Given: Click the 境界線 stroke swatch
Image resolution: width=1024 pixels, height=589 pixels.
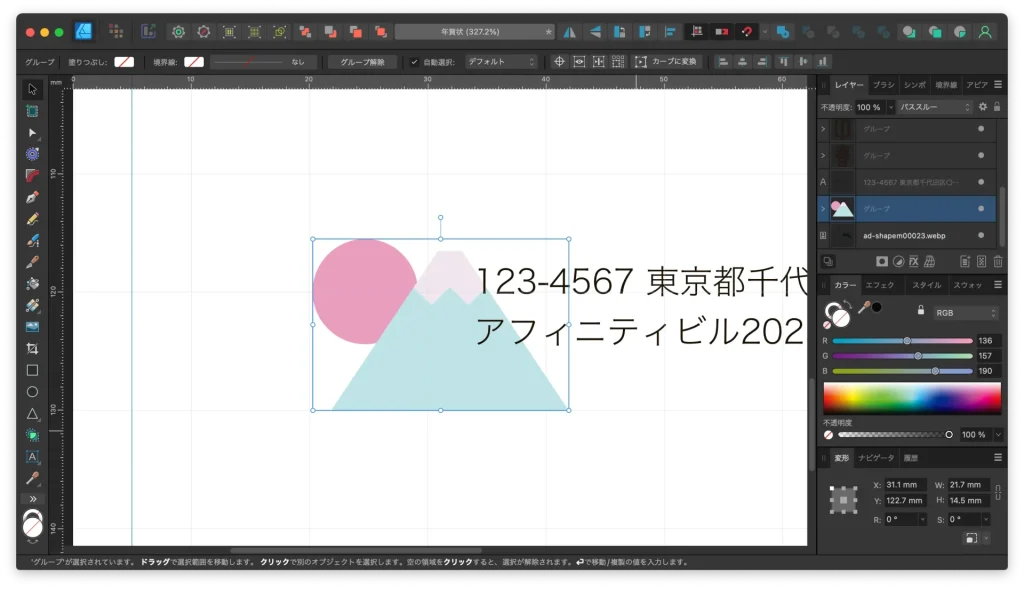Looking at the screenshot, I should [193, 62].
